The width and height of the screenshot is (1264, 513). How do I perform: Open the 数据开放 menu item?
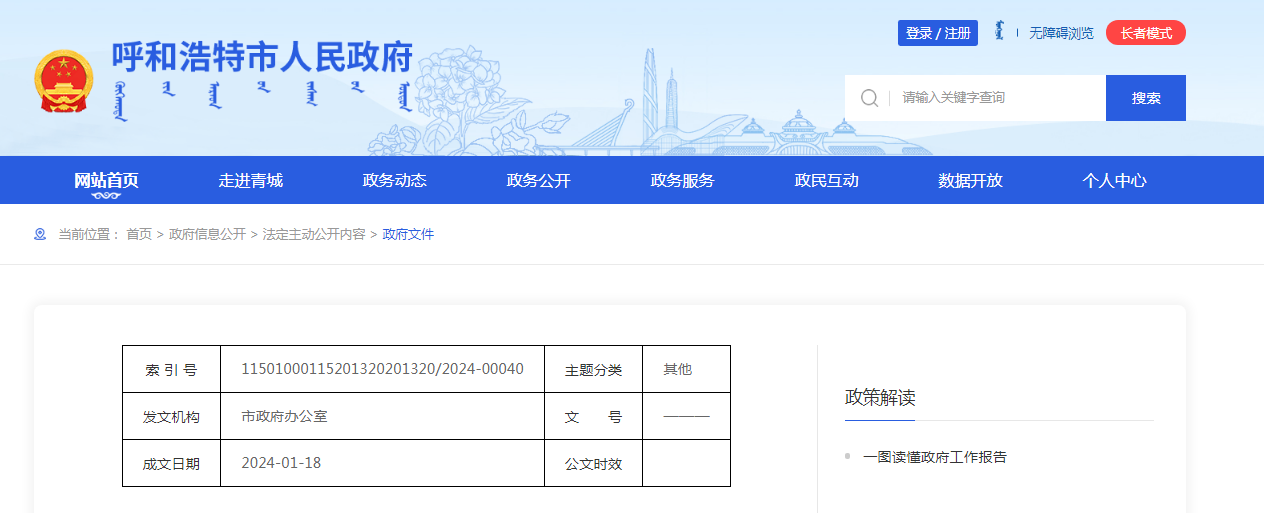point(971,181)
